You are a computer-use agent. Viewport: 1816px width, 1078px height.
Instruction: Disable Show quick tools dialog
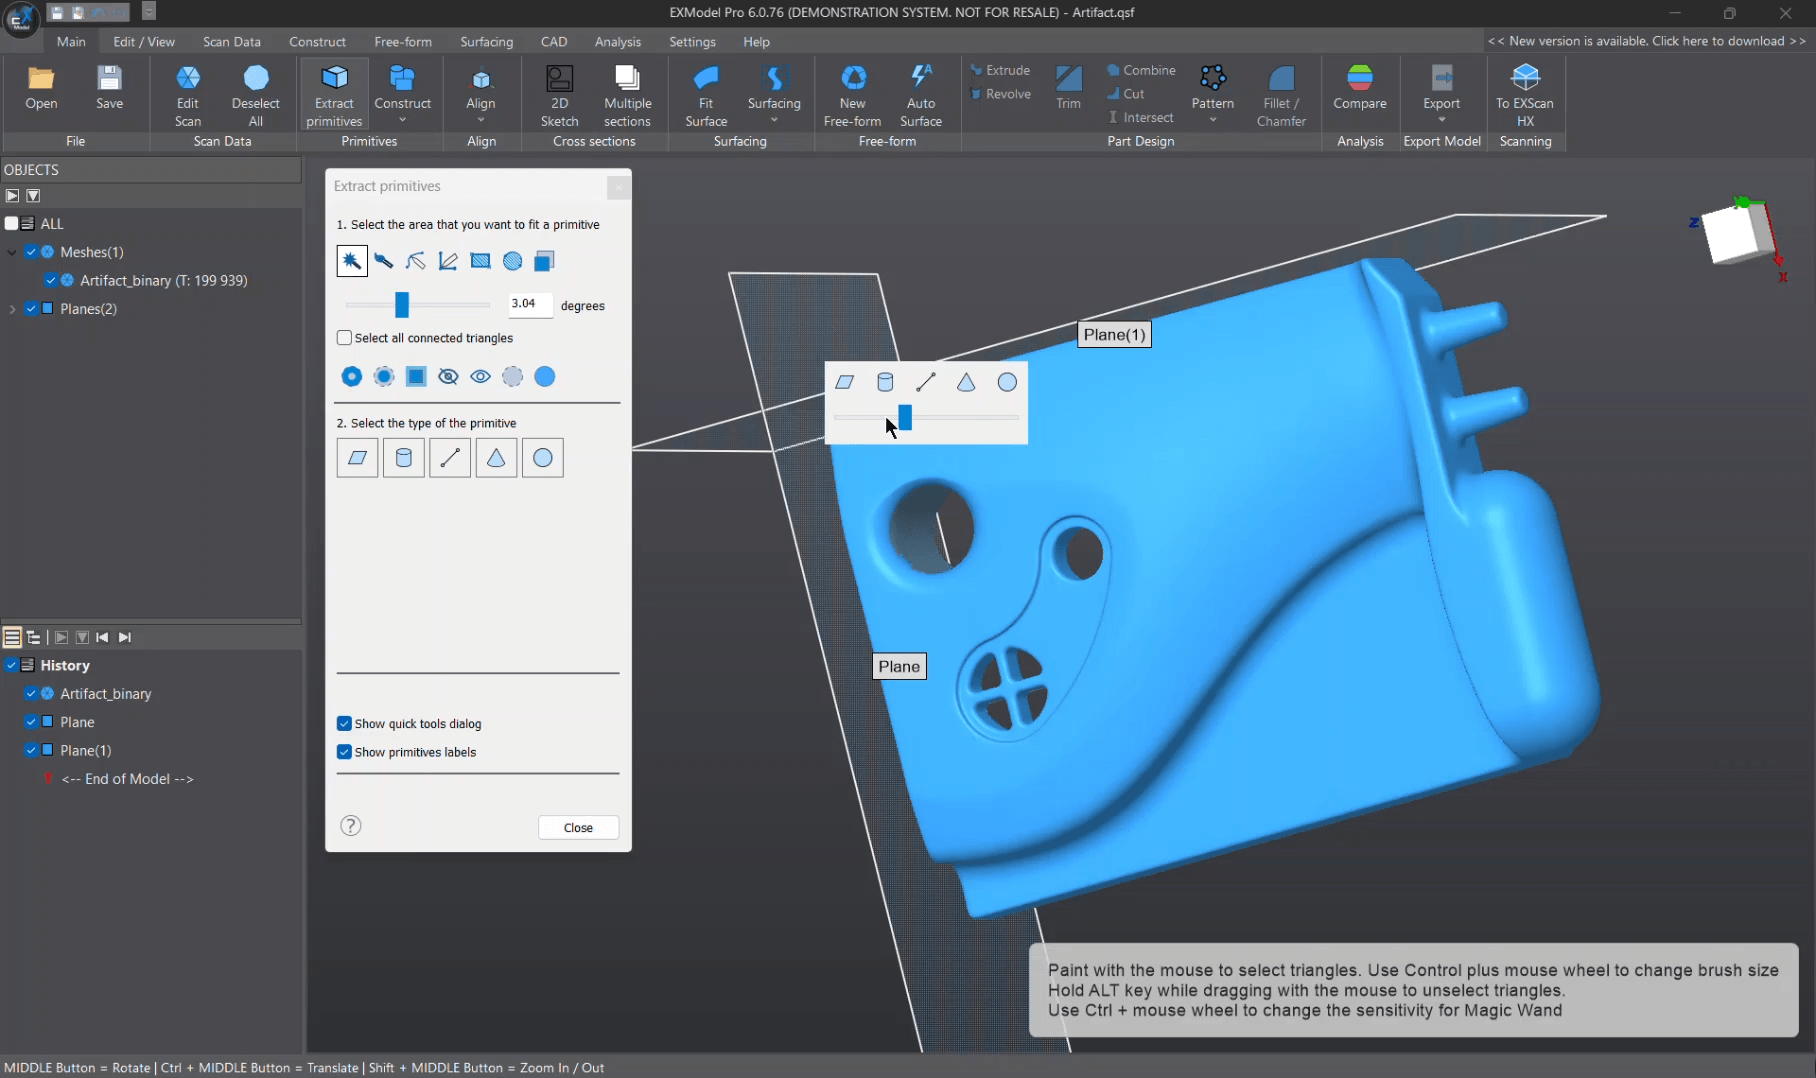tap(344, 723)
